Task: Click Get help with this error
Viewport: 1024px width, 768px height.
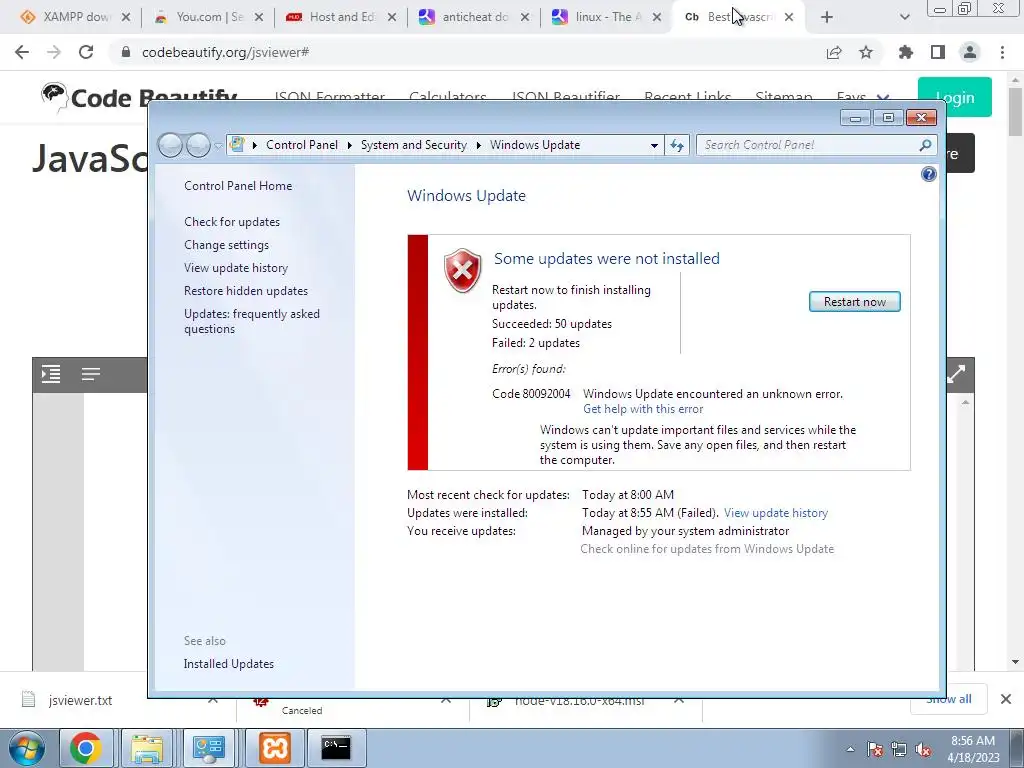Action: coord(643,409)
